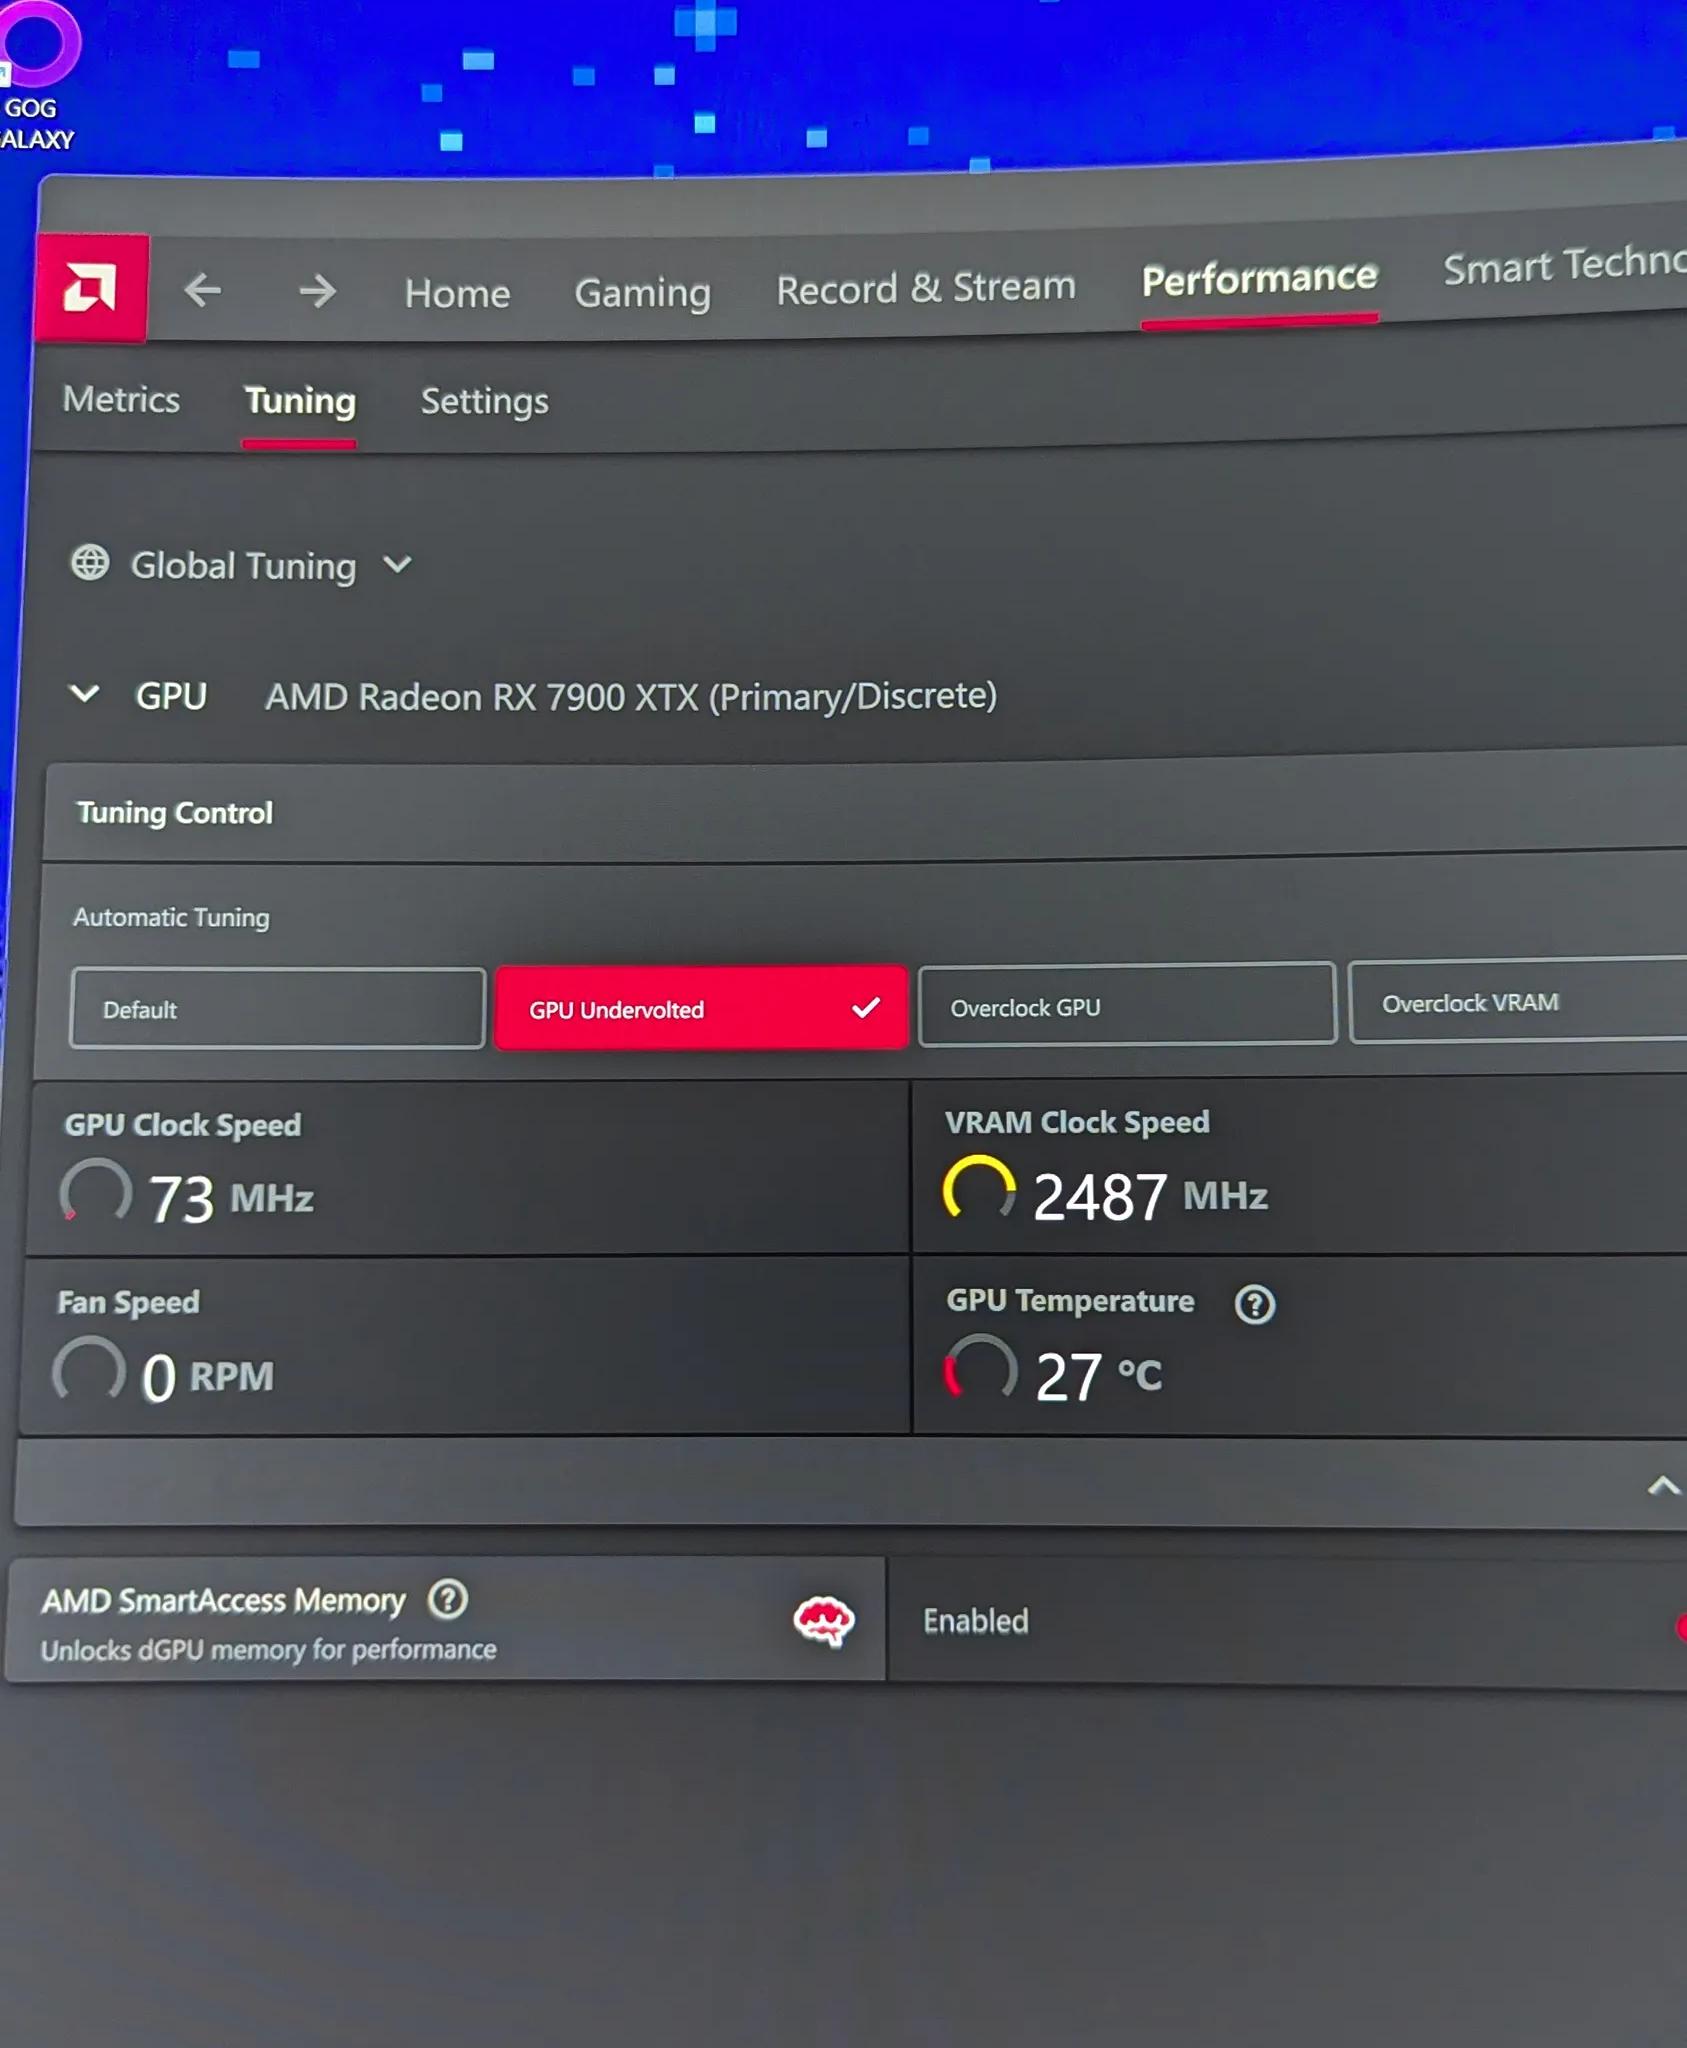Click the GPU Clock Speed gauge
This screenshot has height=2048, width=1687.
pos(96,1192)
